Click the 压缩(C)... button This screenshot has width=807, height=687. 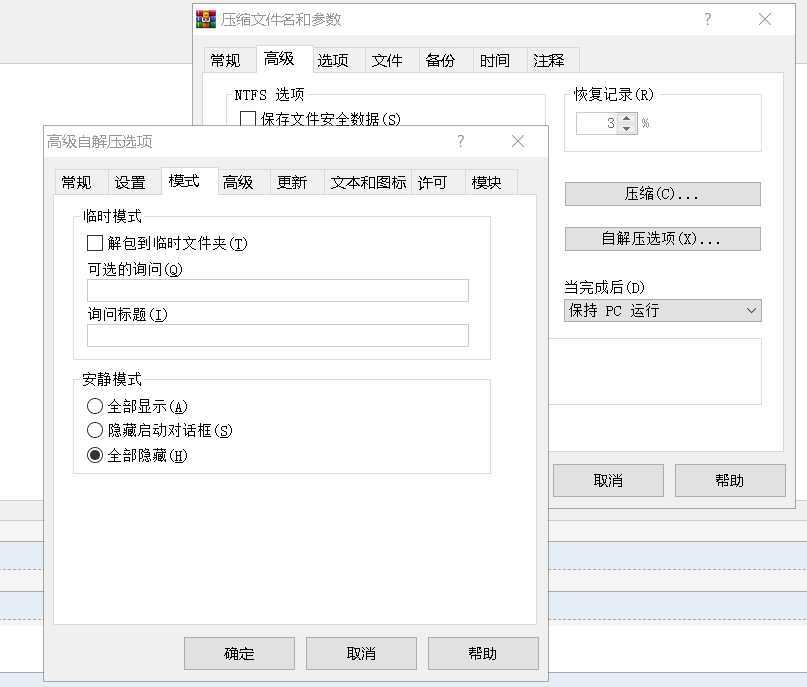[662, 194]
